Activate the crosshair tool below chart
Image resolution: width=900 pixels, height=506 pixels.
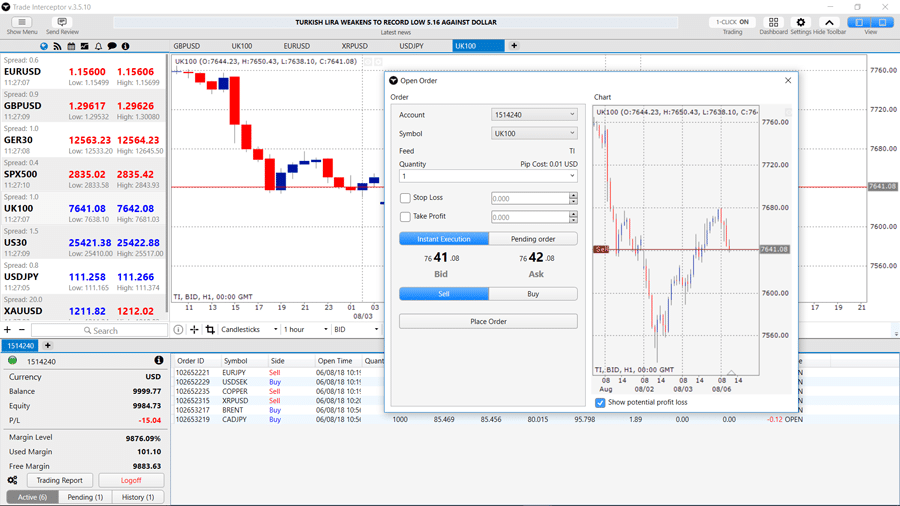point(194,329)
